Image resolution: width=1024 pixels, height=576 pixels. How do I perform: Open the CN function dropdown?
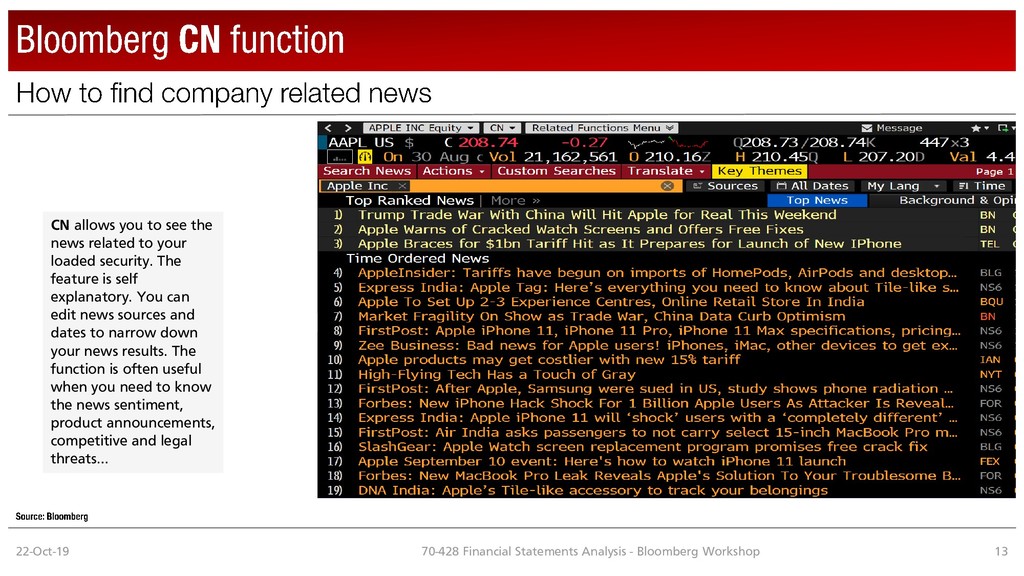(502, 128)
